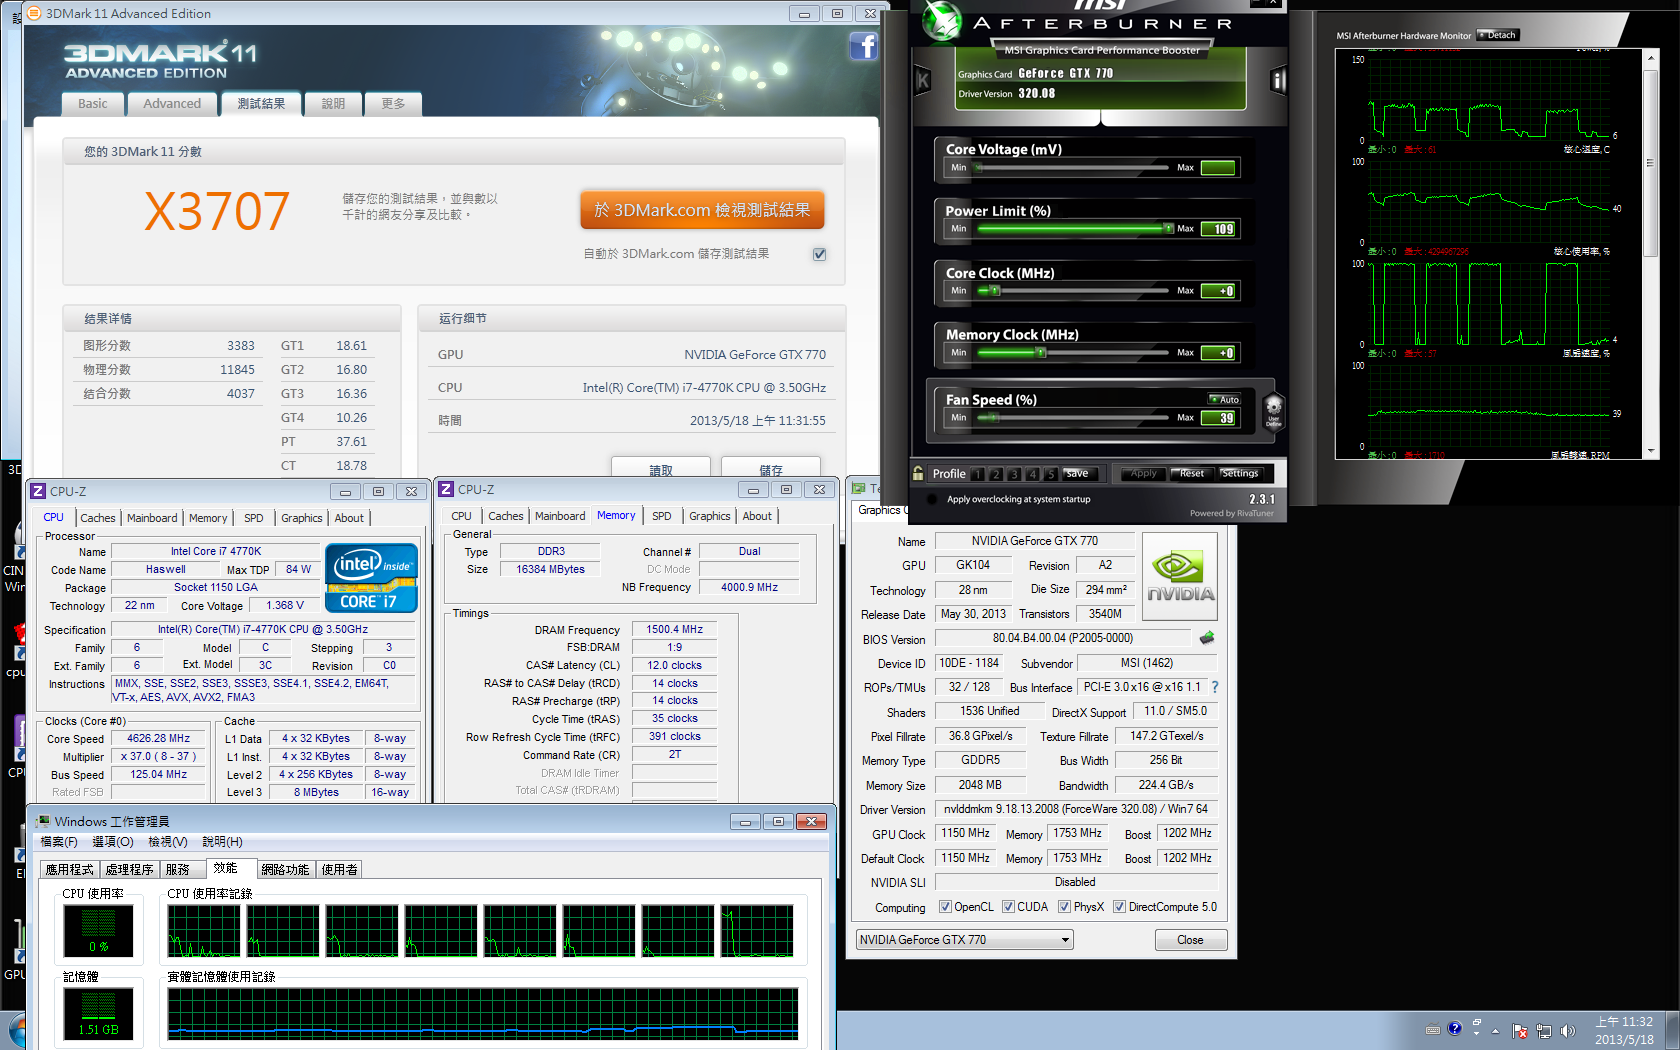Open the GPU selection dropdown in GPU-Z

coord(964,940)
